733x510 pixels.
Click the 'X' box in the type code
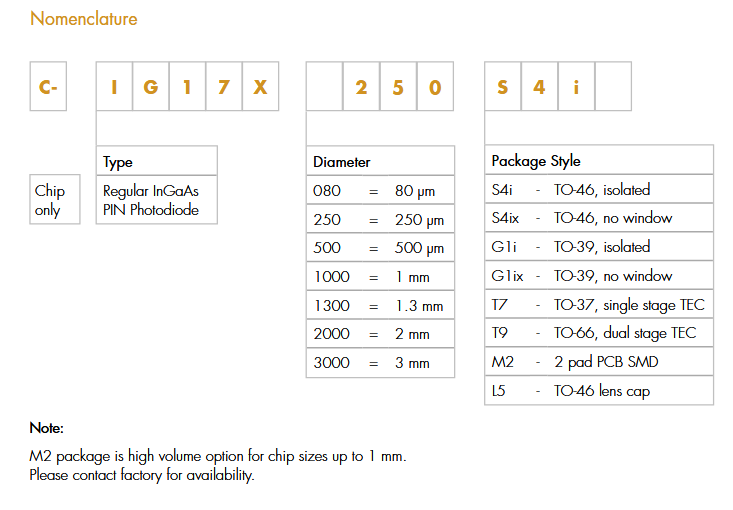coord(260,87)
